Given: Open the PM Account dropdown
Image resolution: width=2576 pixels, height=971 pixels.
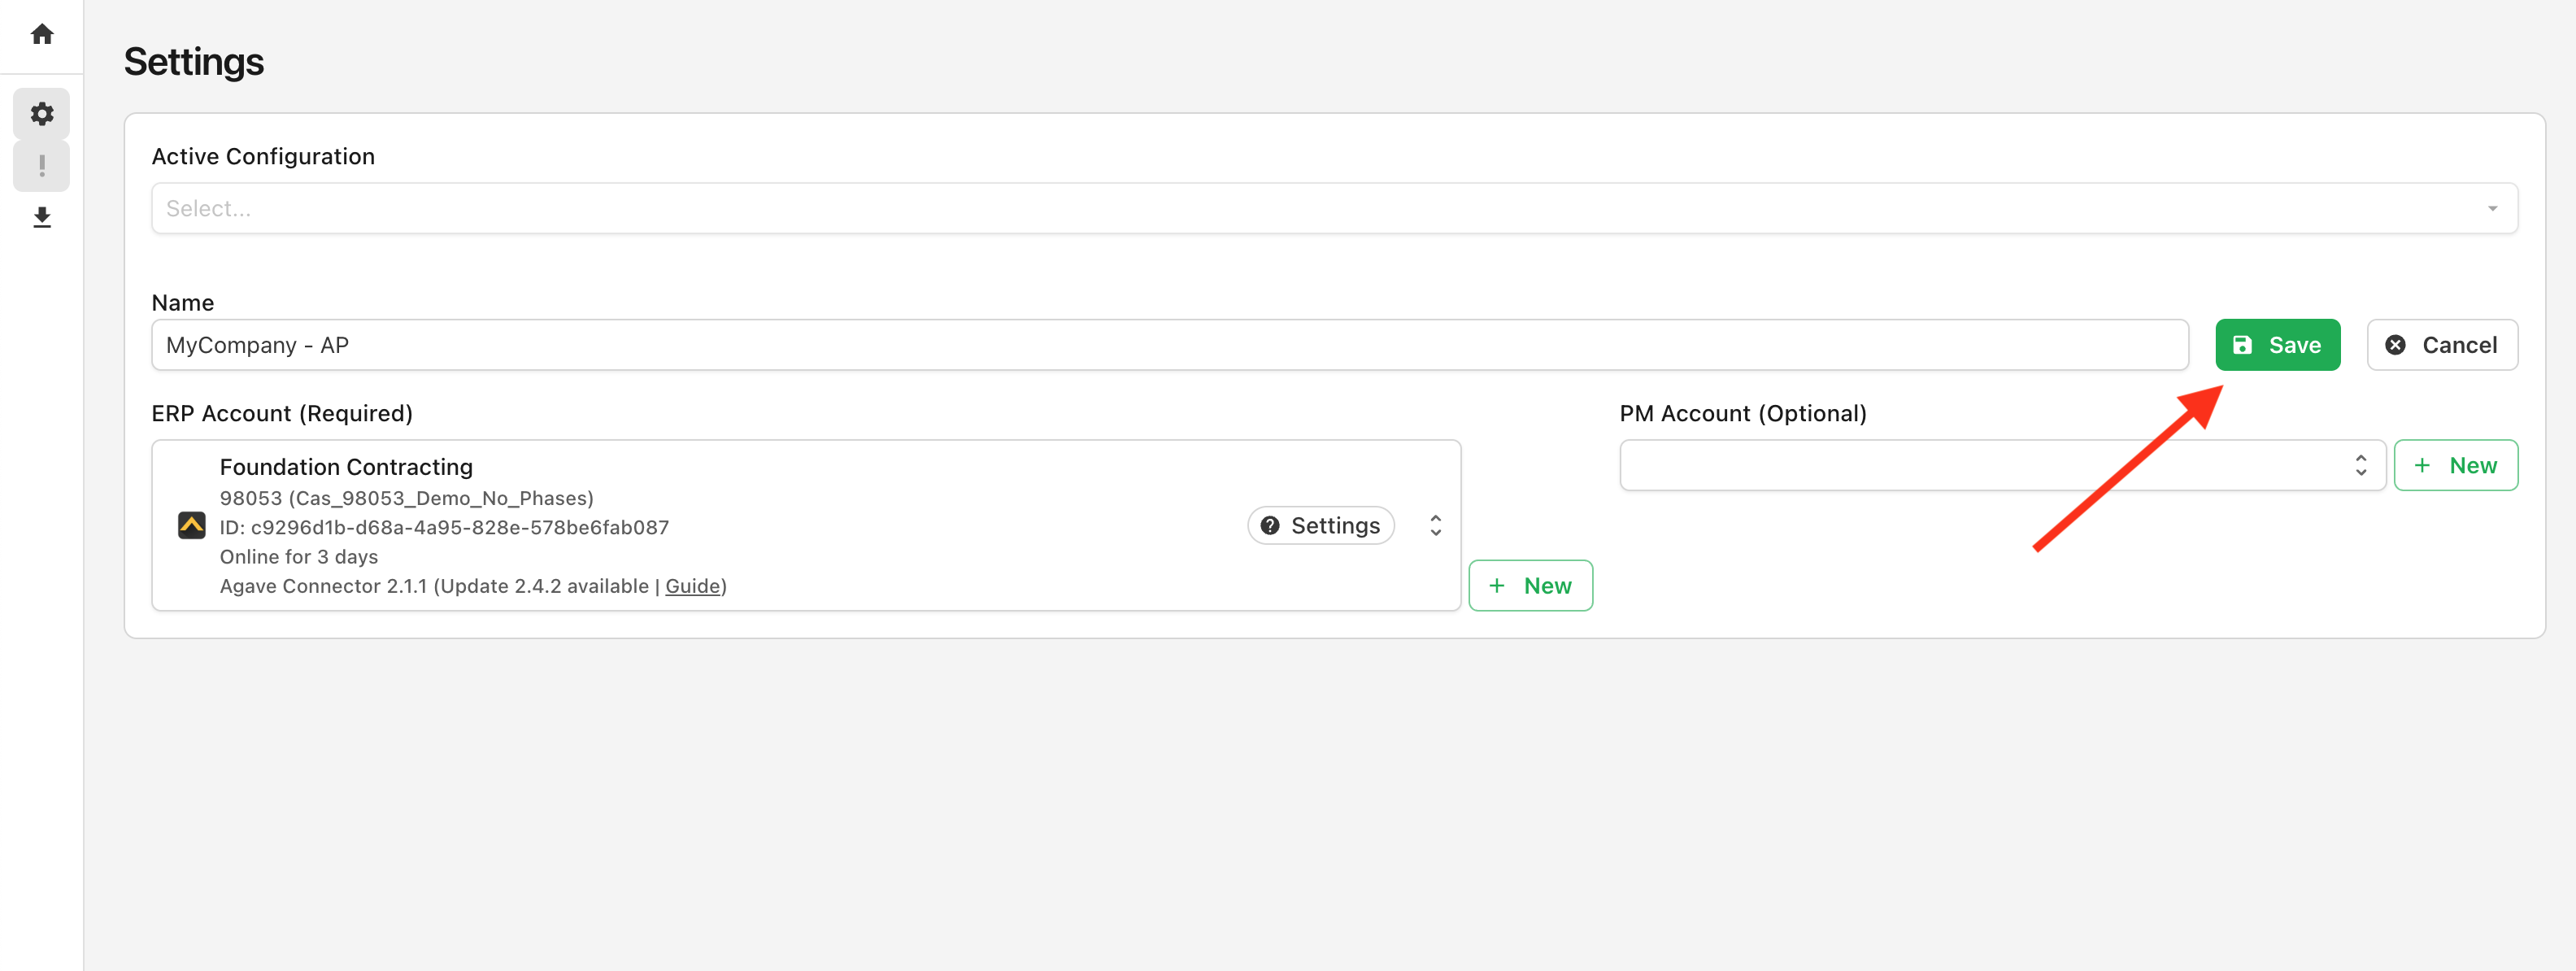Looking at the screenshot, I should click(2002, 465).
